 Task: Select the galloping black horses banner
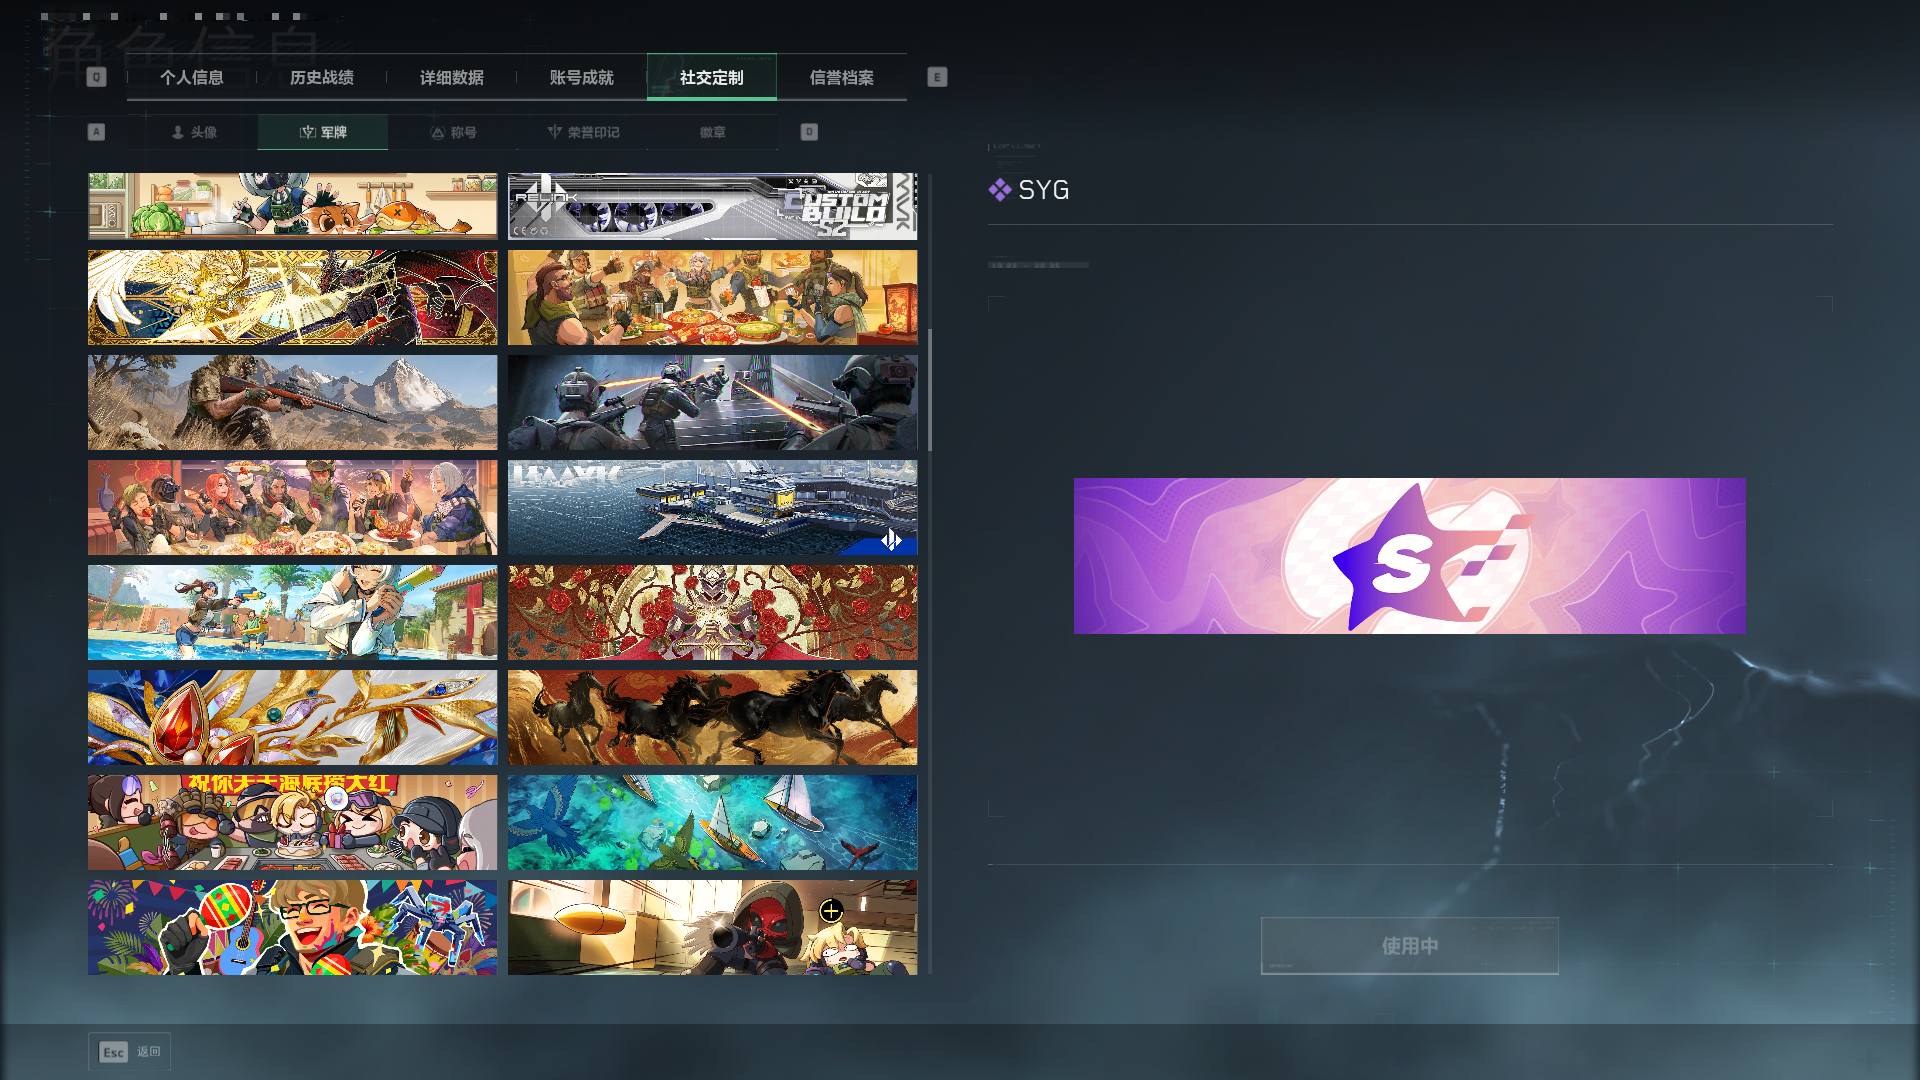click(712, 717)
